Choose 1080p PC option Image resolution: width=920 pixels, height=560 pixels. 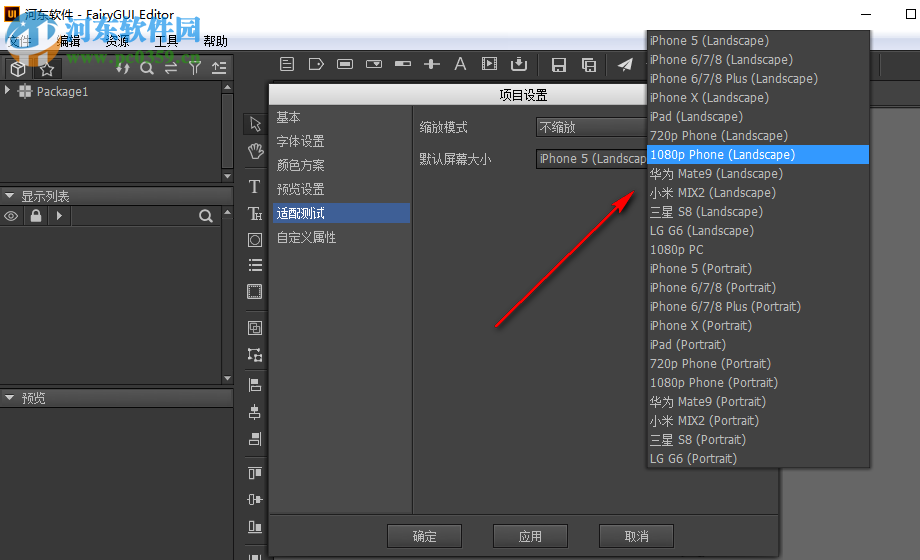tap(757, 249)
